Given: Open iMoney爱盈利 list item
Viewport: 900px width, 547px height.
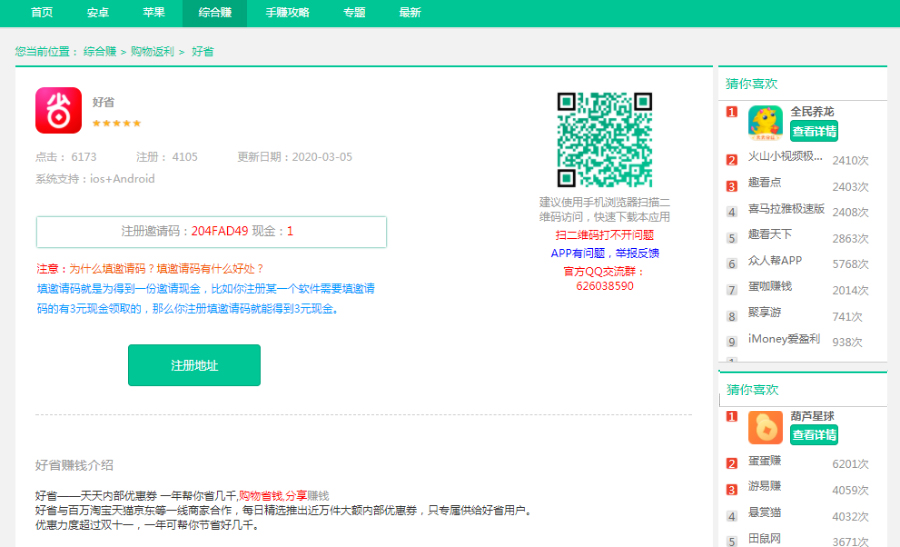Looking at the screenshot, I should click(784, 339).
